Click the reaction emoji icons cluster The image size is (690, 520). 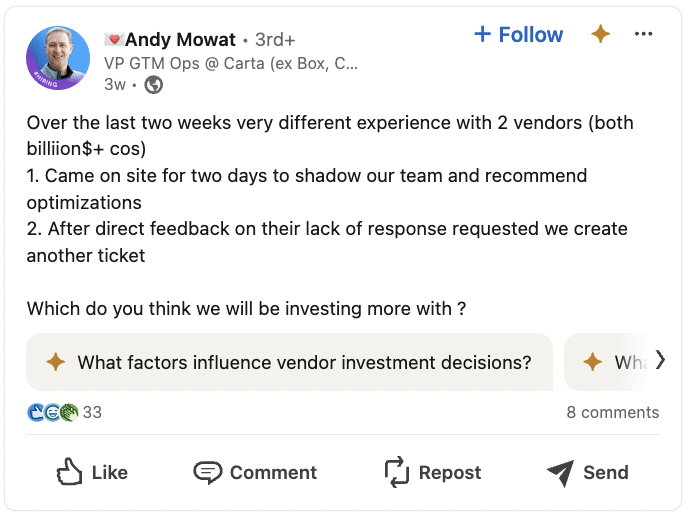(52, 413)
